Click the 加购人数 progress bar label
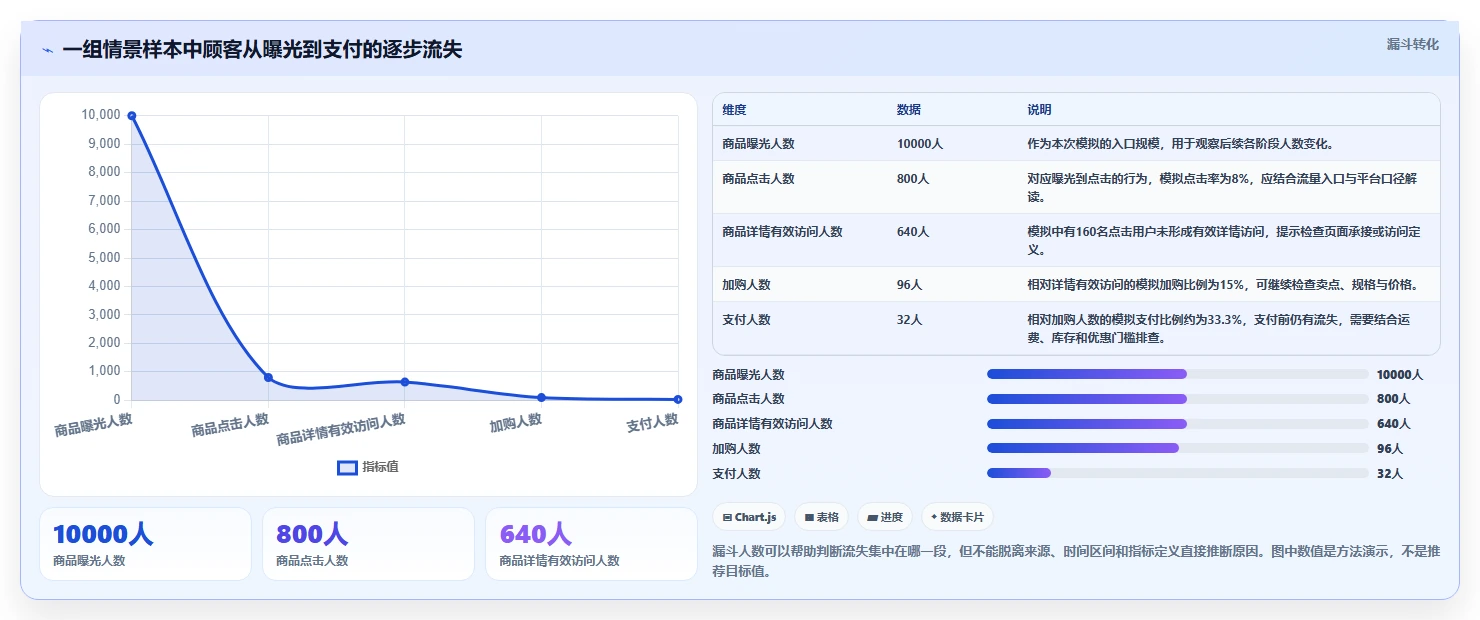This screenshot has width=1480, height=620. coord(736,448)
